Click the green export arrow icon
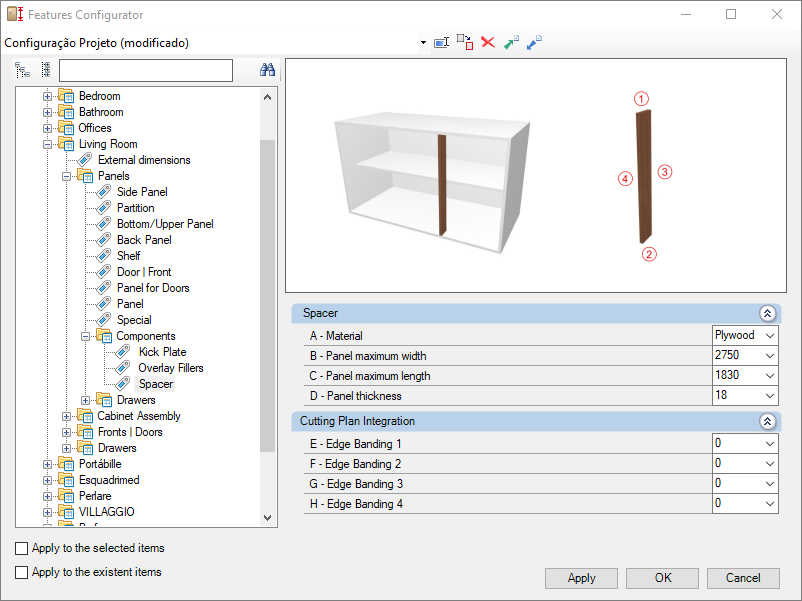 click(x=511, y=43)
